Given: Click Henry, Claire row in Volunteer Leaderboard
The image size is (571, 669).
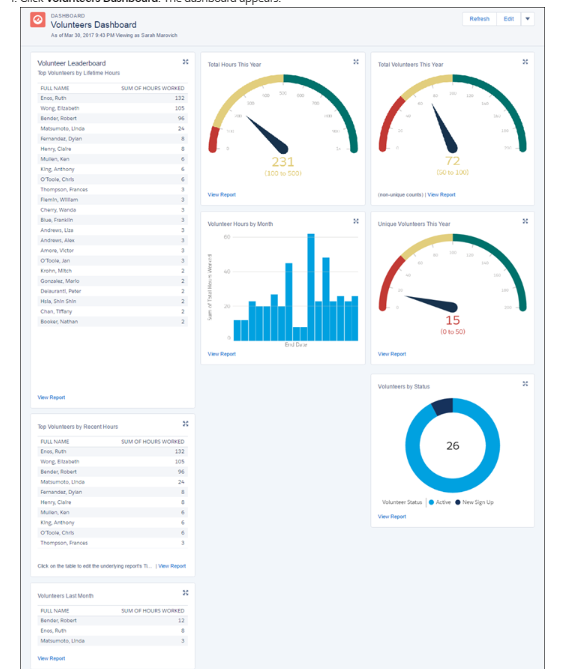Looking at the screenshot, I should click(x=113, y=149).
